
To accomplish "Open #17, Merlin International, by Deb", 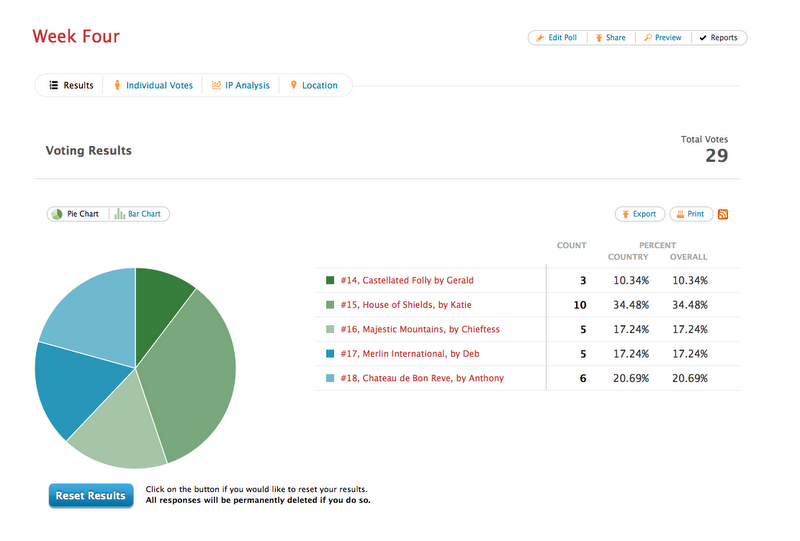I will [x=410, y=354].
